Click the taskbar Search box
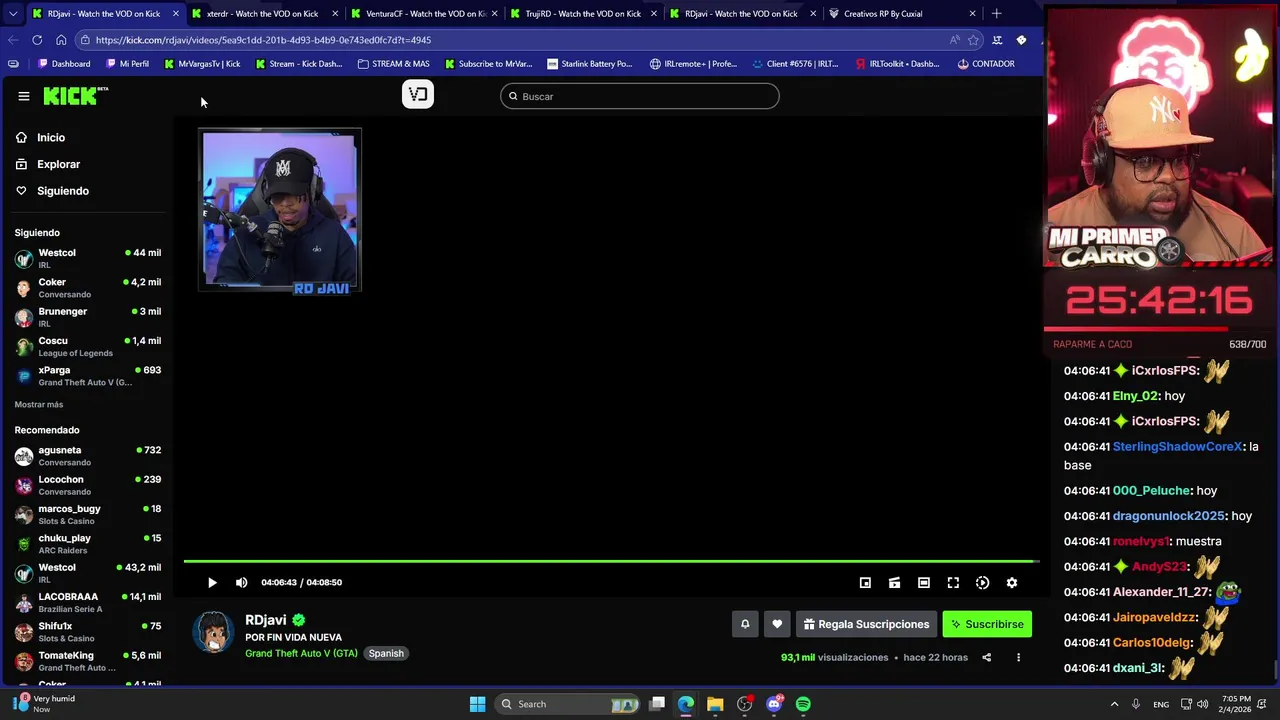Image resolution: width=1280 pixels, height=720 pixels. pos(569,704)
